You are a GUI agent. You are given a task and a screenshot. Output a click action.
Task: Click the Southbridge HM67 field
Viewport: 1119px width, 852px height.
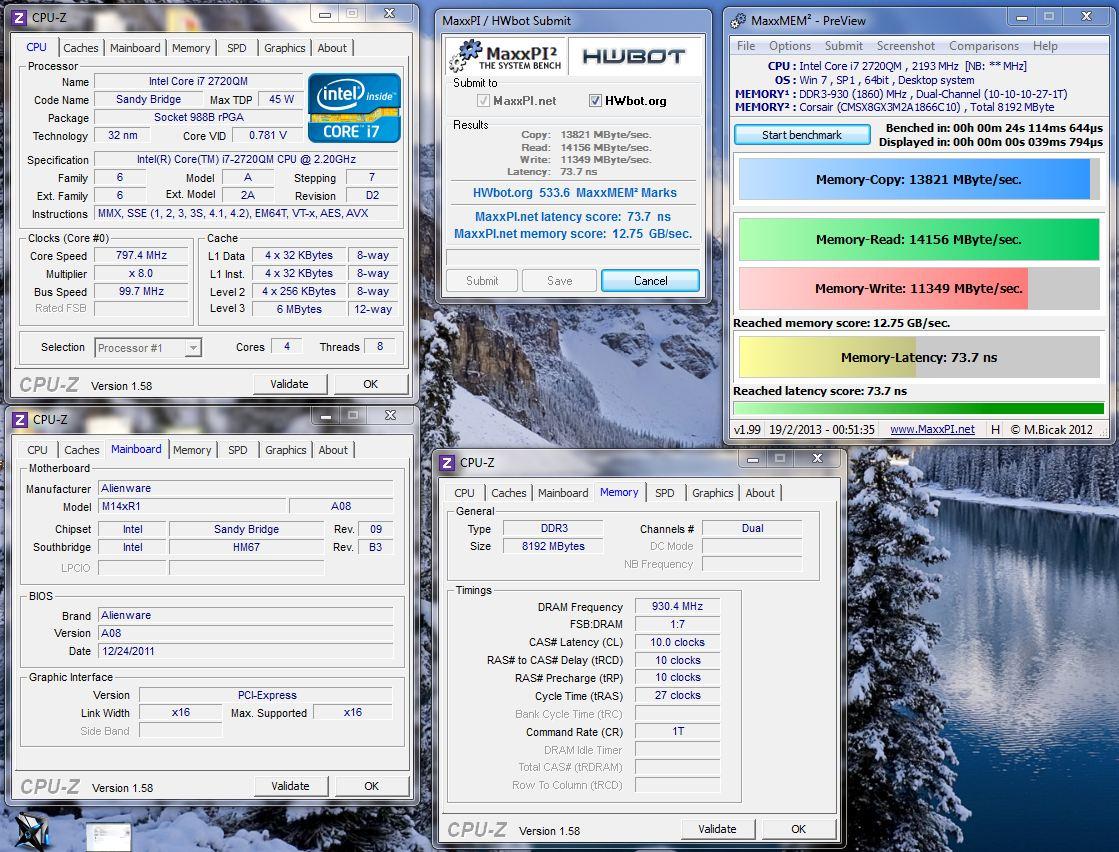(246, 547)
